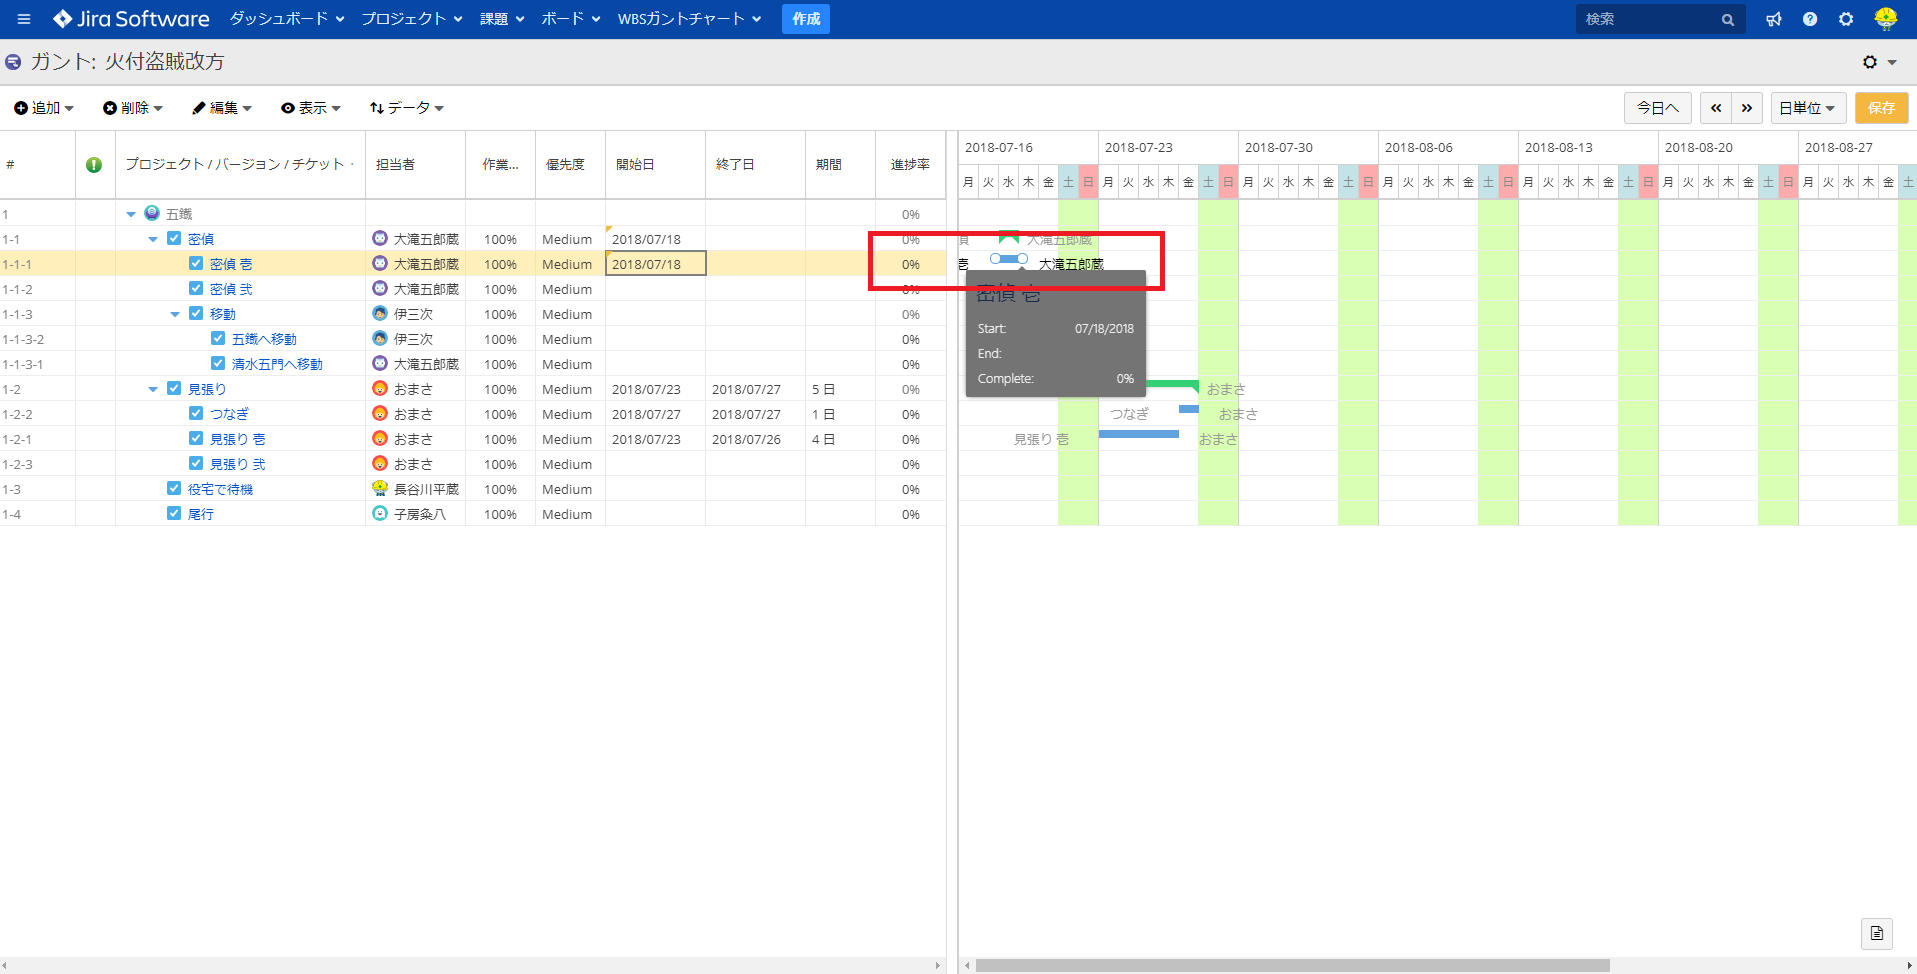
Task: Click the 保存 save button
Action: pos(1881,108)
